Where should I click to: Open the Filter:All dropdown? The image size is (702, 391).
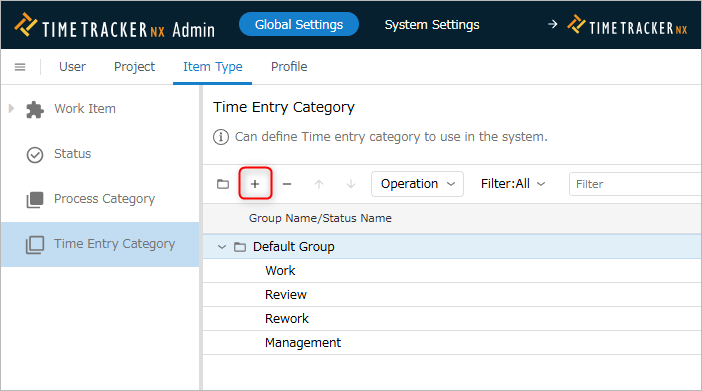tap(513, 184)
